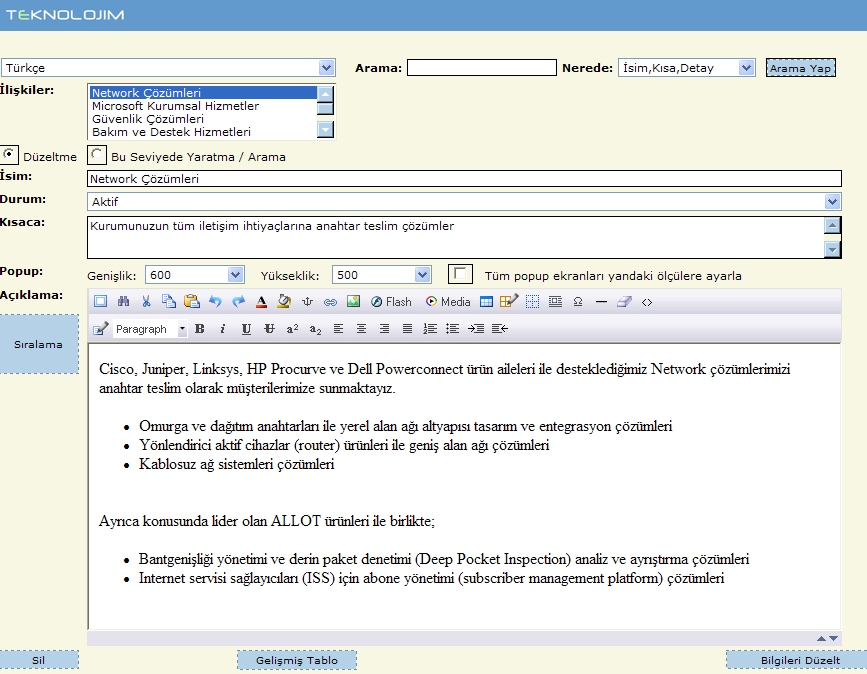867x674 pixels.
Task: Open the font color picker
Action: [x=262, y=301]
